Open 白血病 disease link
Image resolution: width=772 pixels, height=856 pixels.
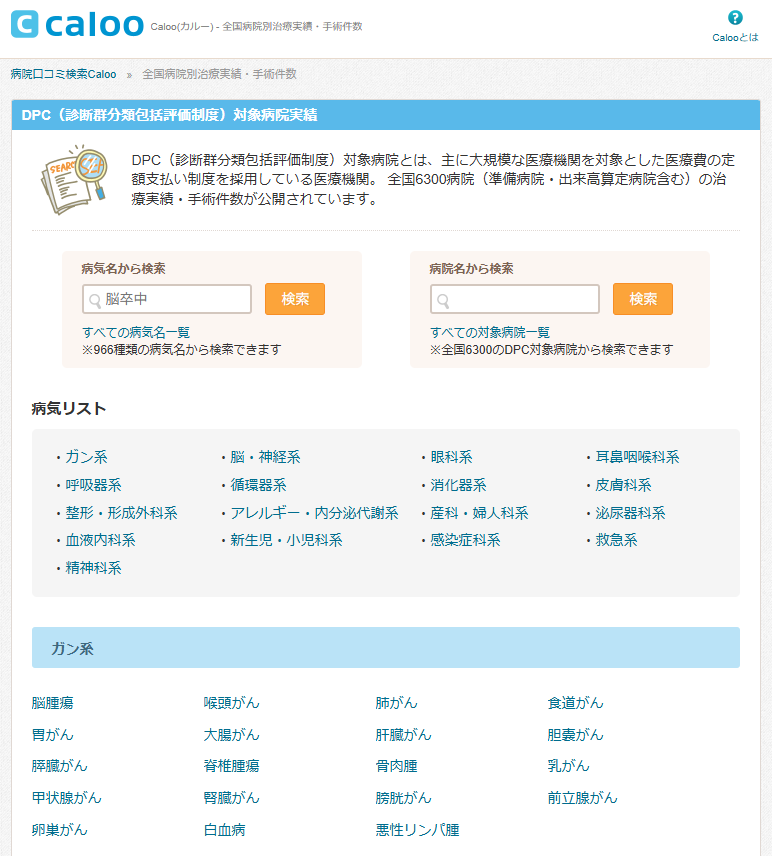[x=225, y=830]
